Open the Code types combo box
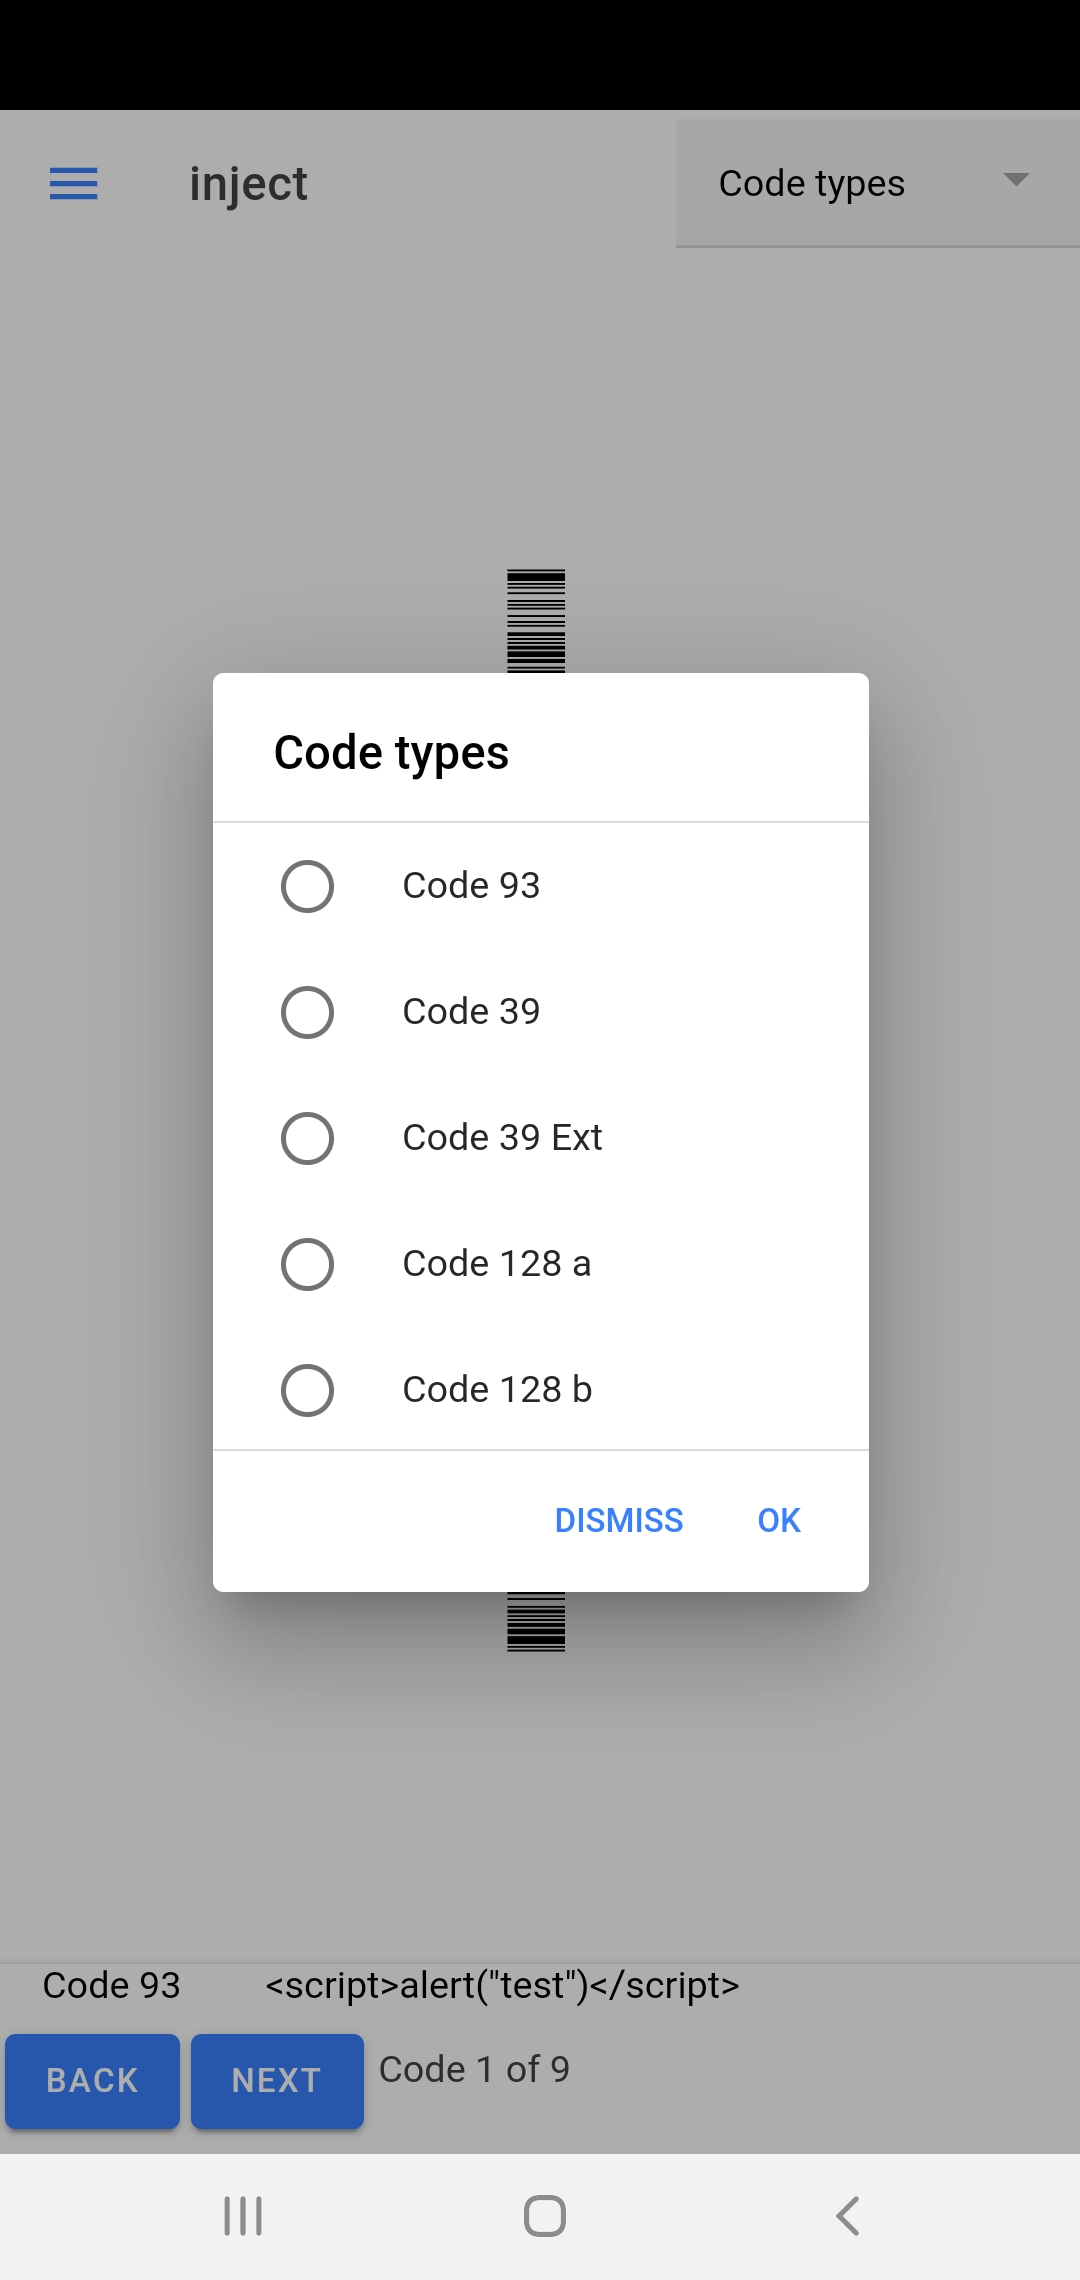Screen dimensions: 1080x2280 (878, 183)
